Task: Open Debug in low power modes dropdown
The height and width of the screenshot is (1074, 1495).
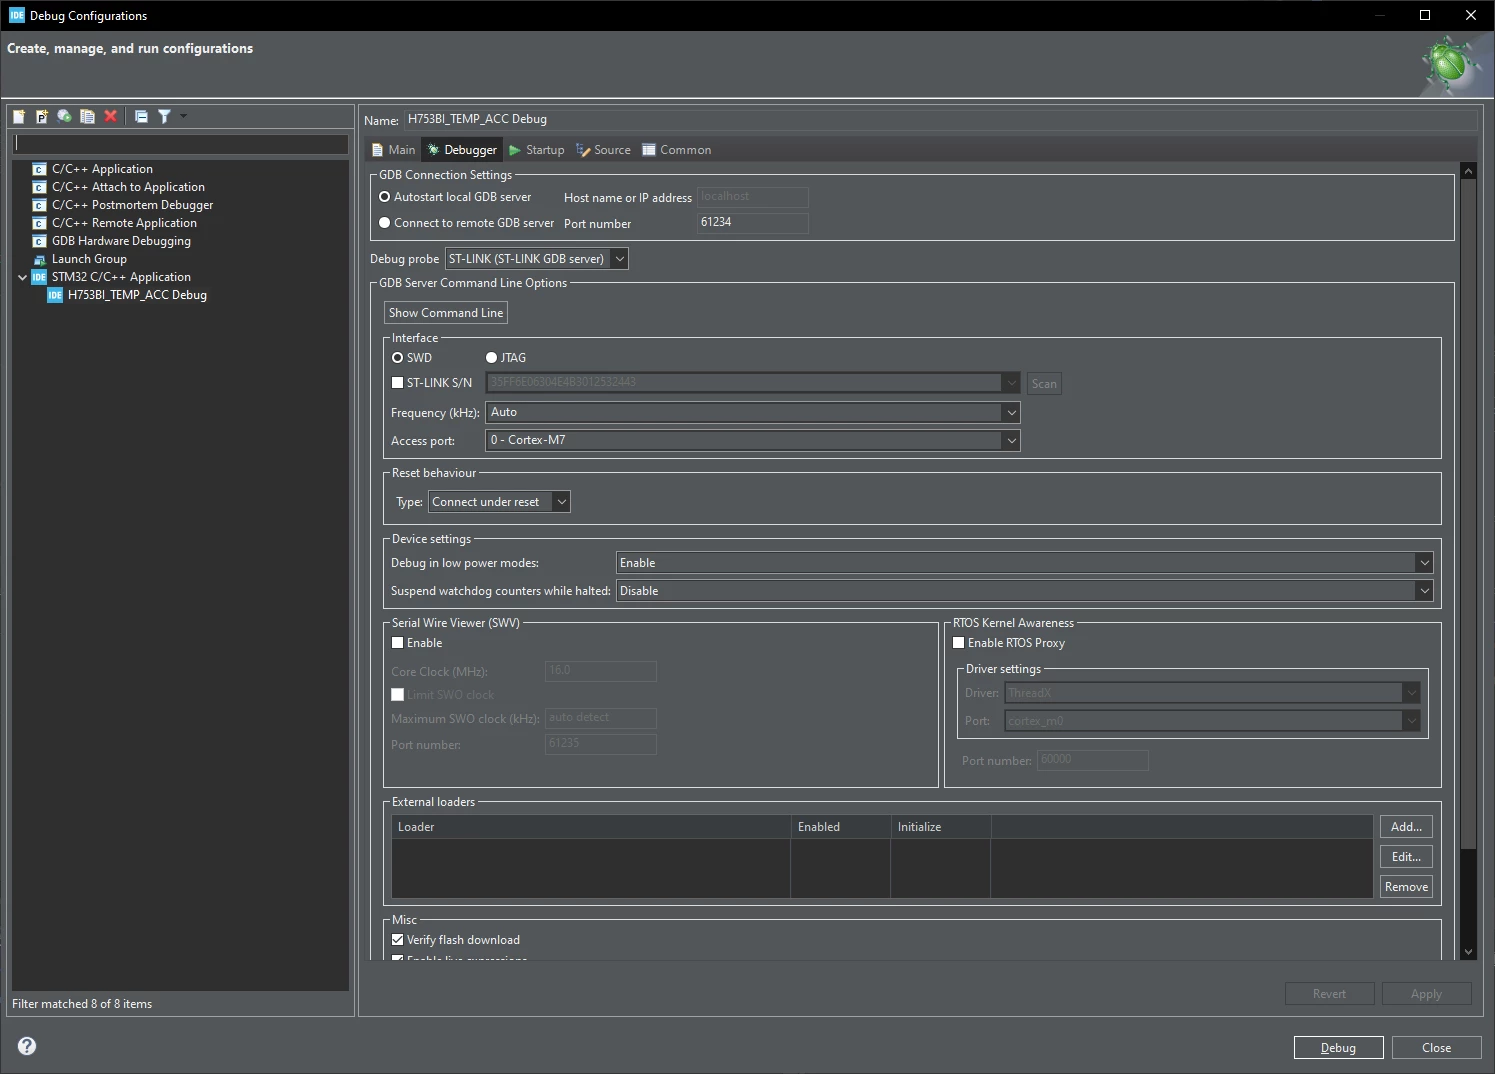Action: (x=1024, y=563)
